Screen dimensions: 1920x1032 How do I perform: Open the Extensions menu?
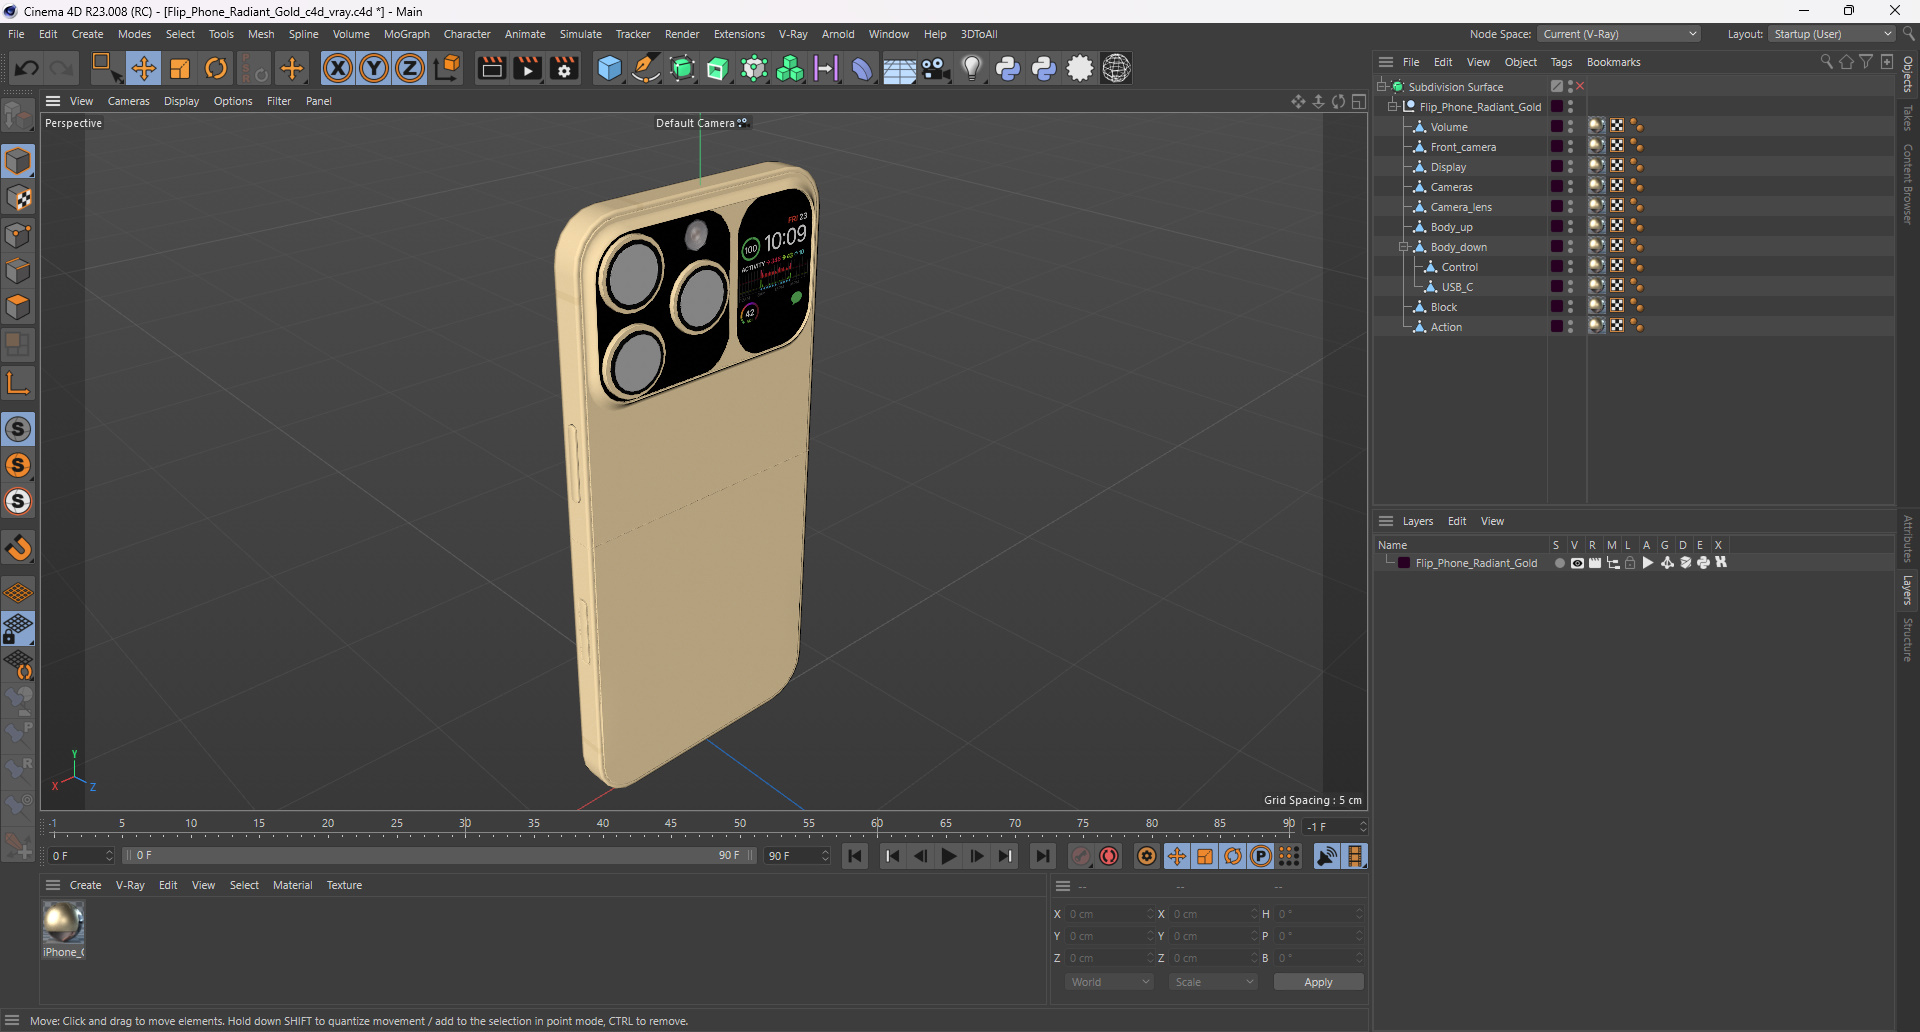pyautogui.click(x=739, y=34)
